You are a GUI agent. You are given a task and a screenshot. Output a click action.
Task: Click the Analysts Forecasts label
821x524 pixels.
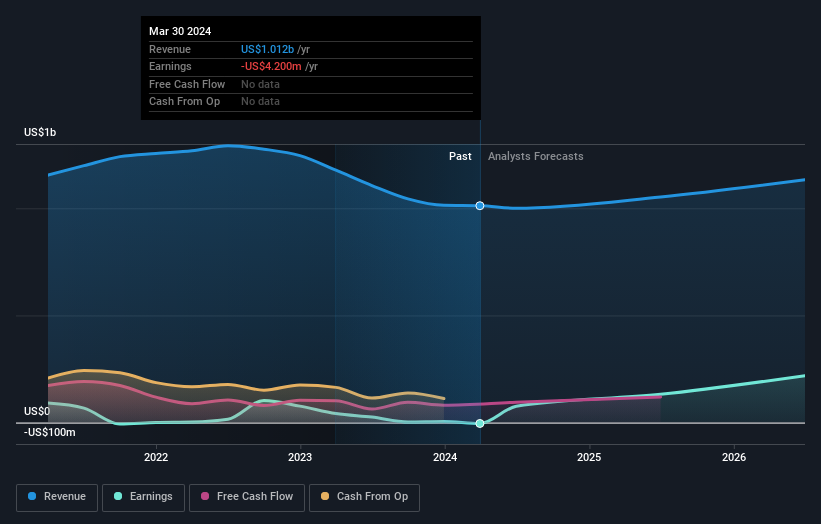pyautogui.click(x=536, y=157)
